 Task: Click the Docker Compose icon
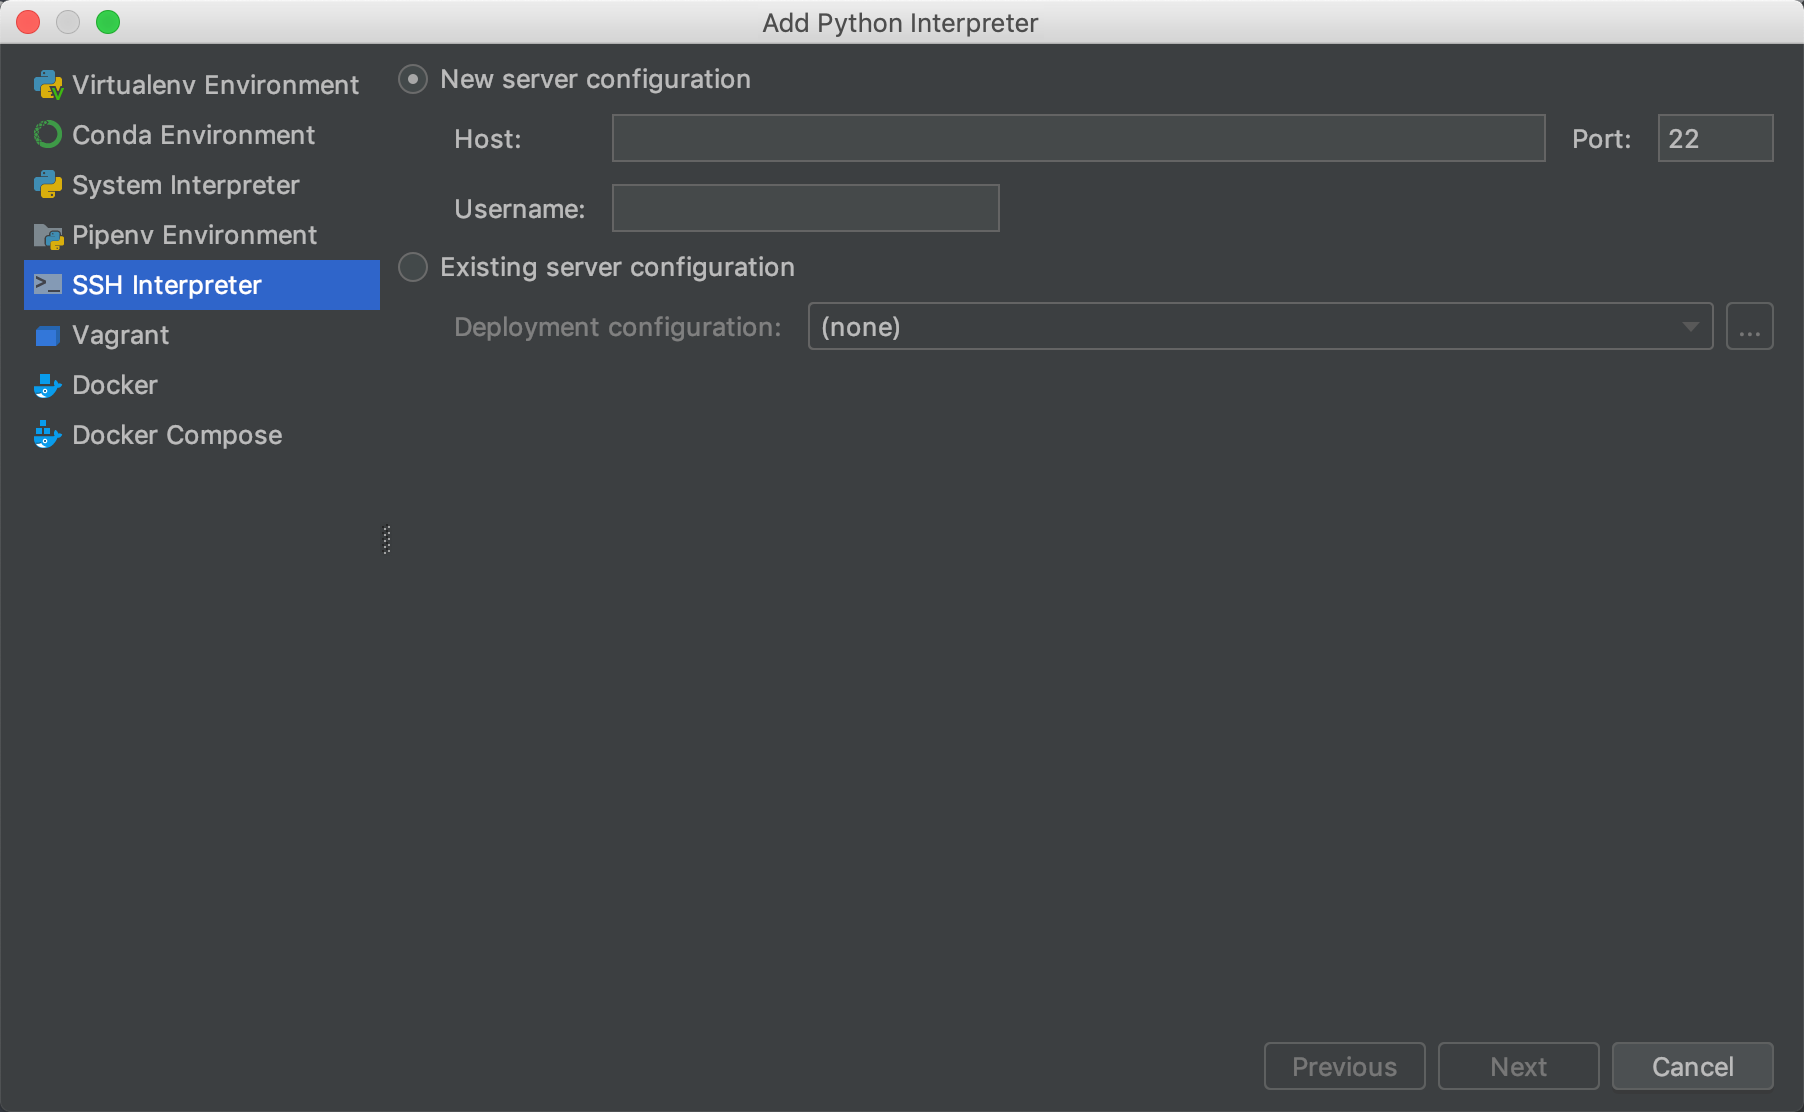pyautogui.click(x=48, y=435)
